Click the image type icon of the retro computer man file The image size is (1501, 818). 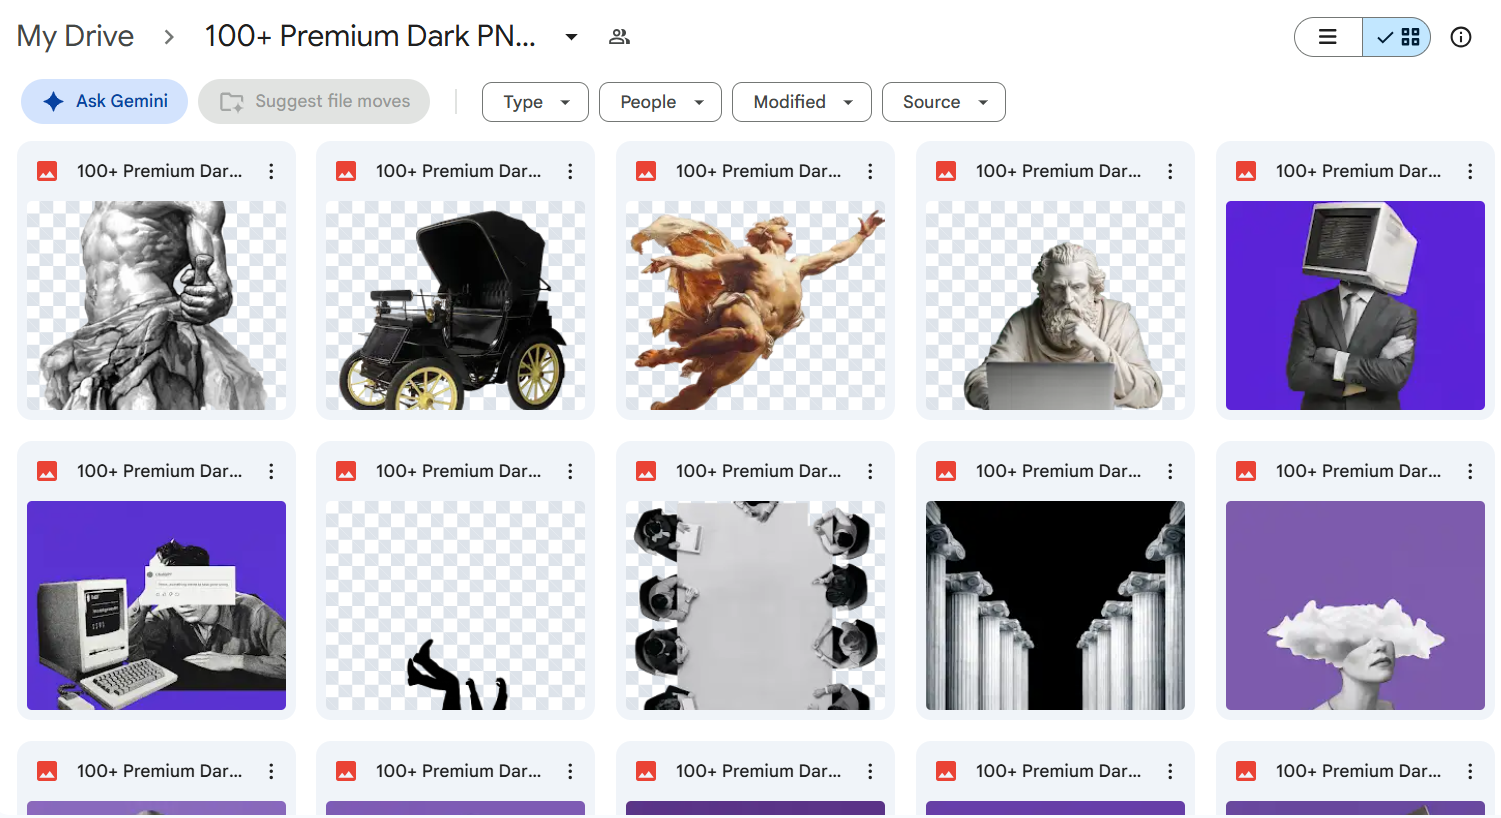(47, 471)
